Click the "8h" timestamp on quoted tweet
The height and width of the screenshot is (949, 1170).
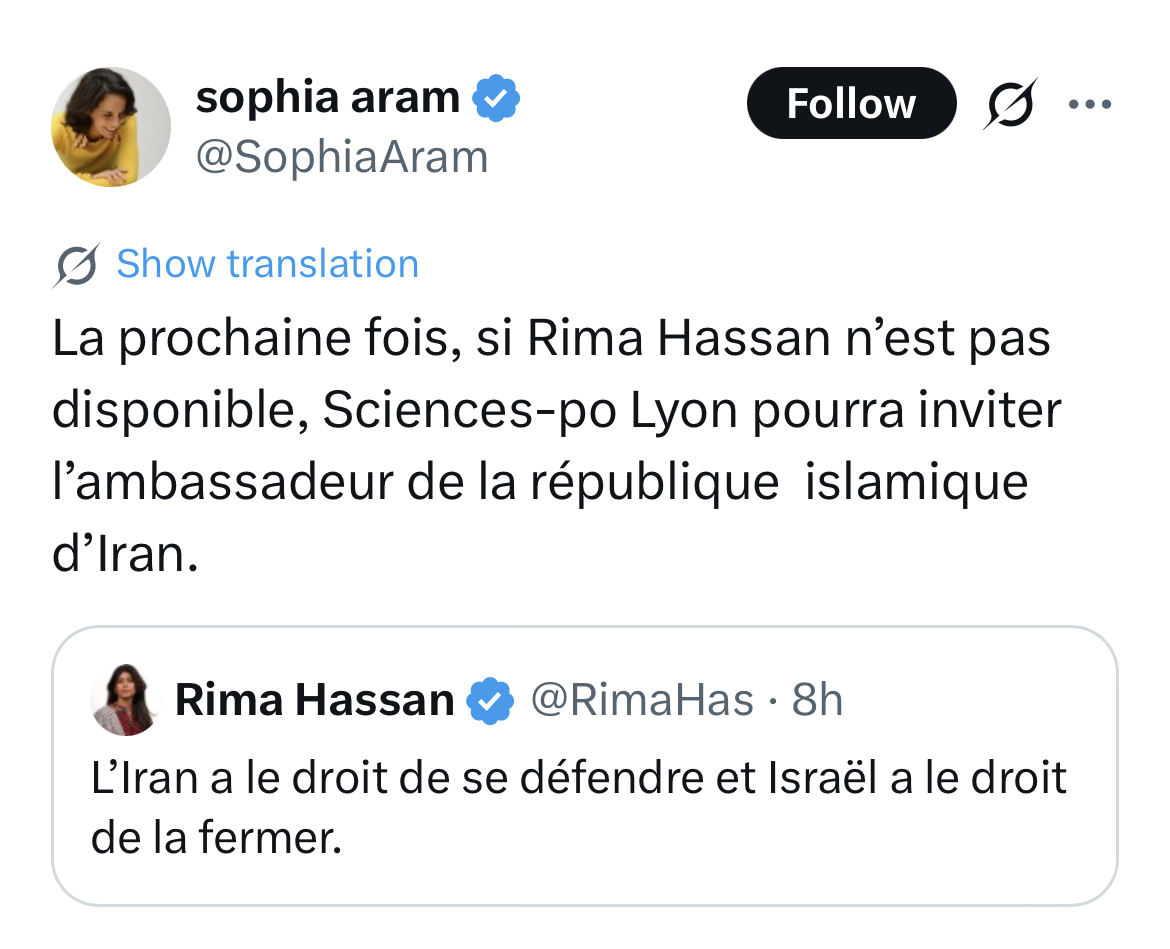817,700
